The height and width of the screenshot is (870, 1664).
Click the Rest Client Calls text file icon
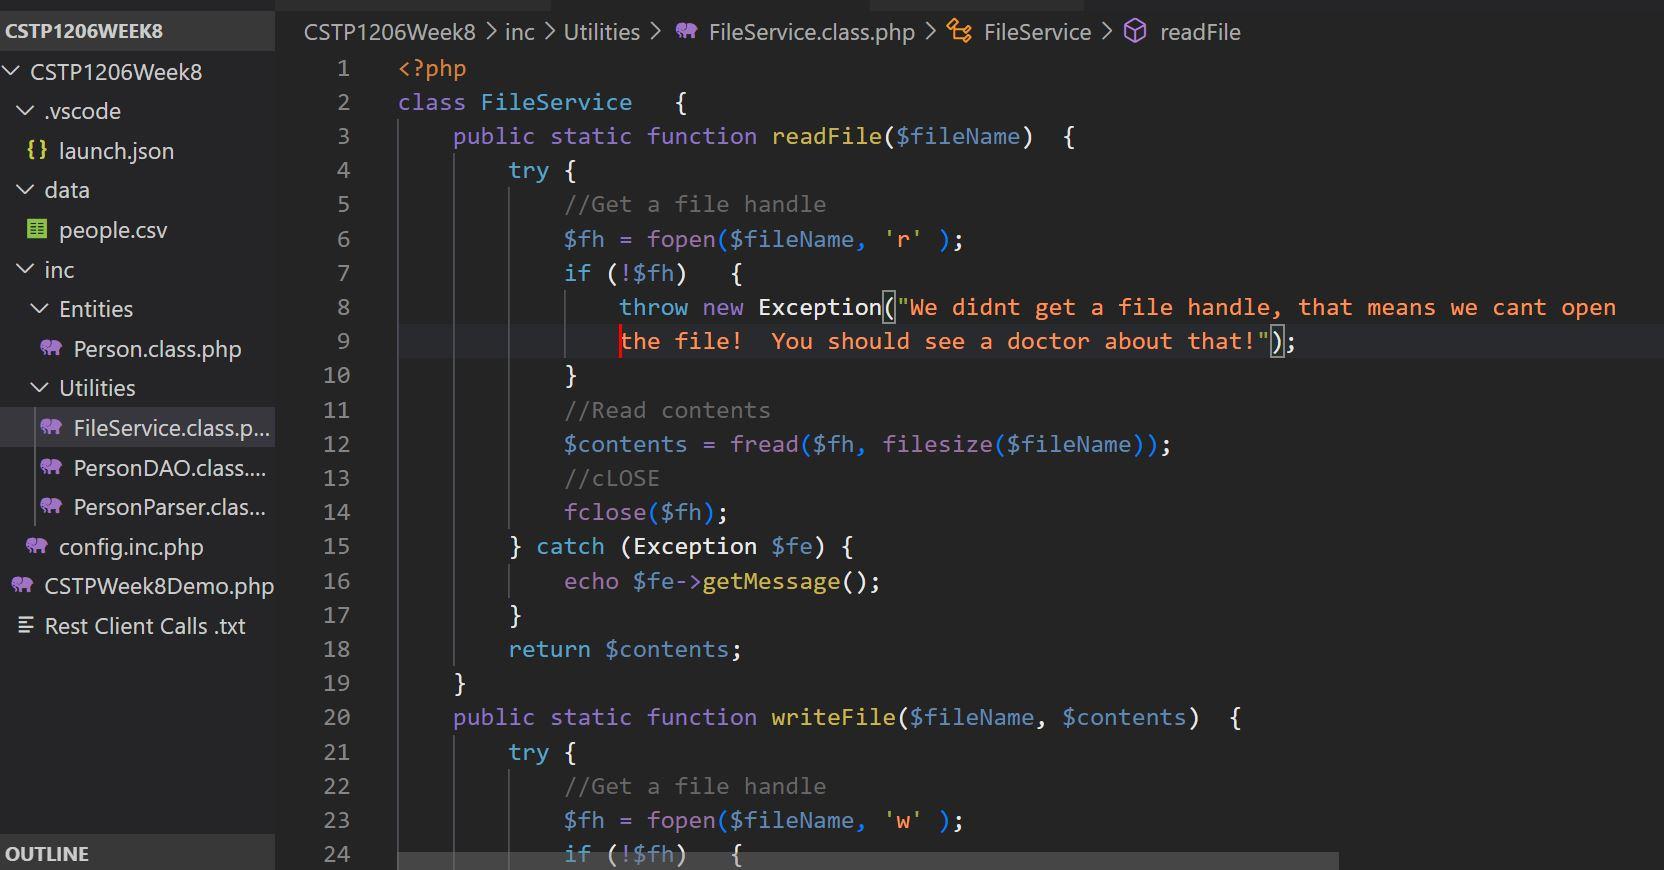coord(26,625)
